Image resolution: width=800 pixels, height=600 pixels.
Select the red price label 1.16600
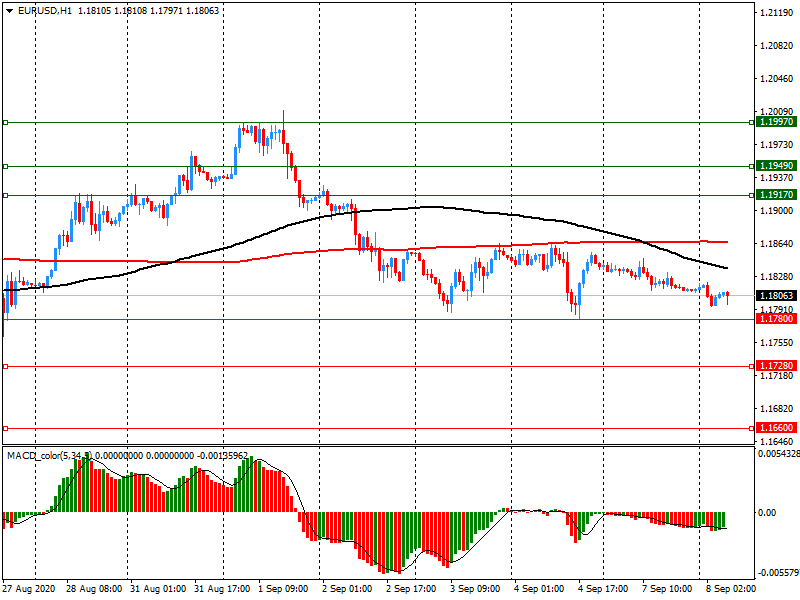[777, 428]
